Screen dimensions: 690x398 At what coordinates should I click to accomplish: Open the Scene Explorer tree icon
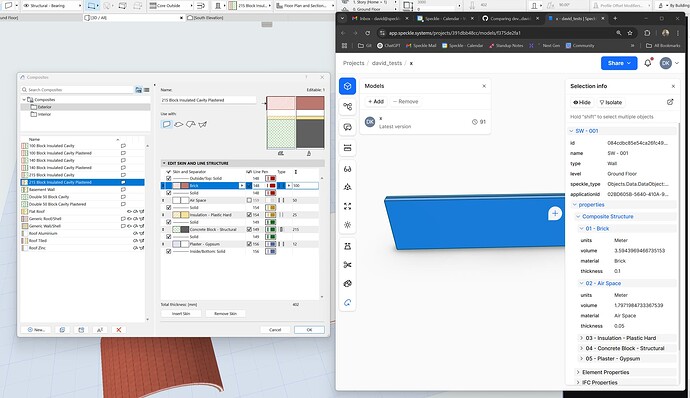pyautogui.click(x=348, y=107)
